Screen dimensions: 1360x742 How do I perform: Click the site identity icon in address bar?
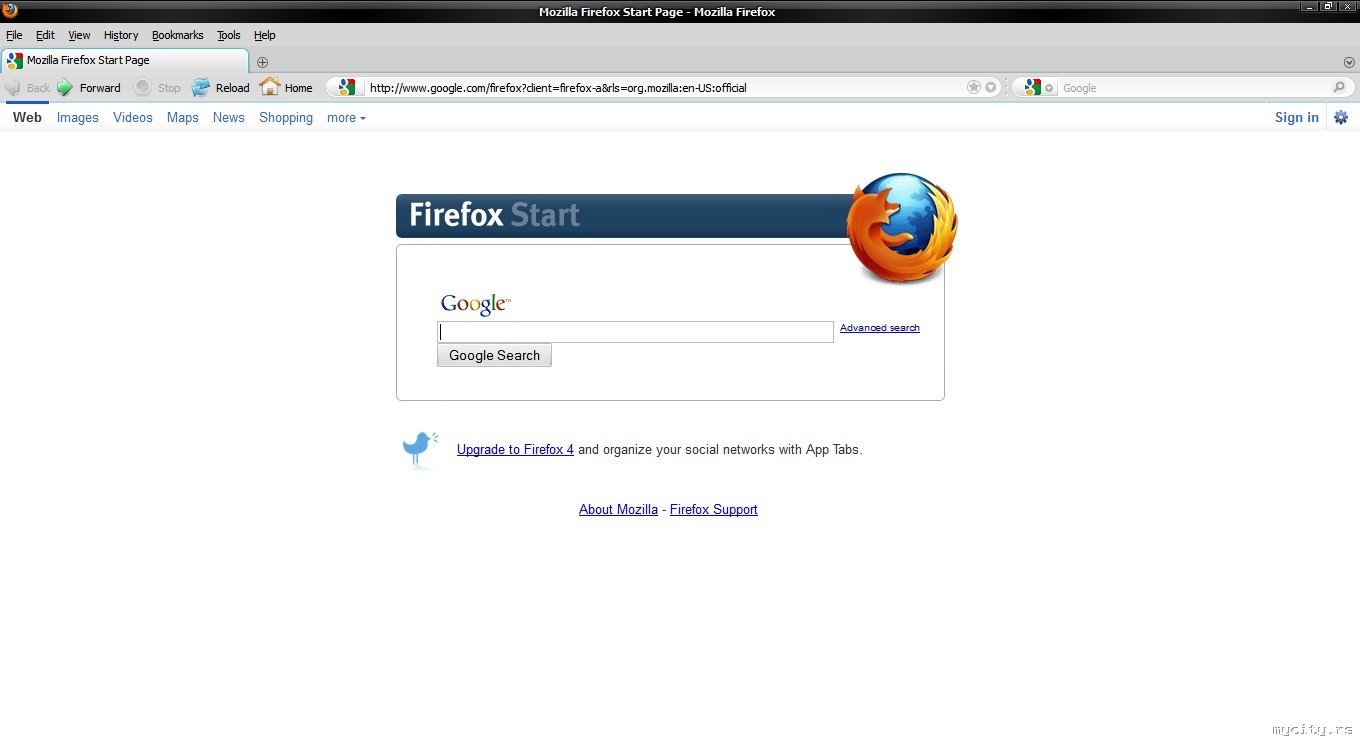(346, 88)
